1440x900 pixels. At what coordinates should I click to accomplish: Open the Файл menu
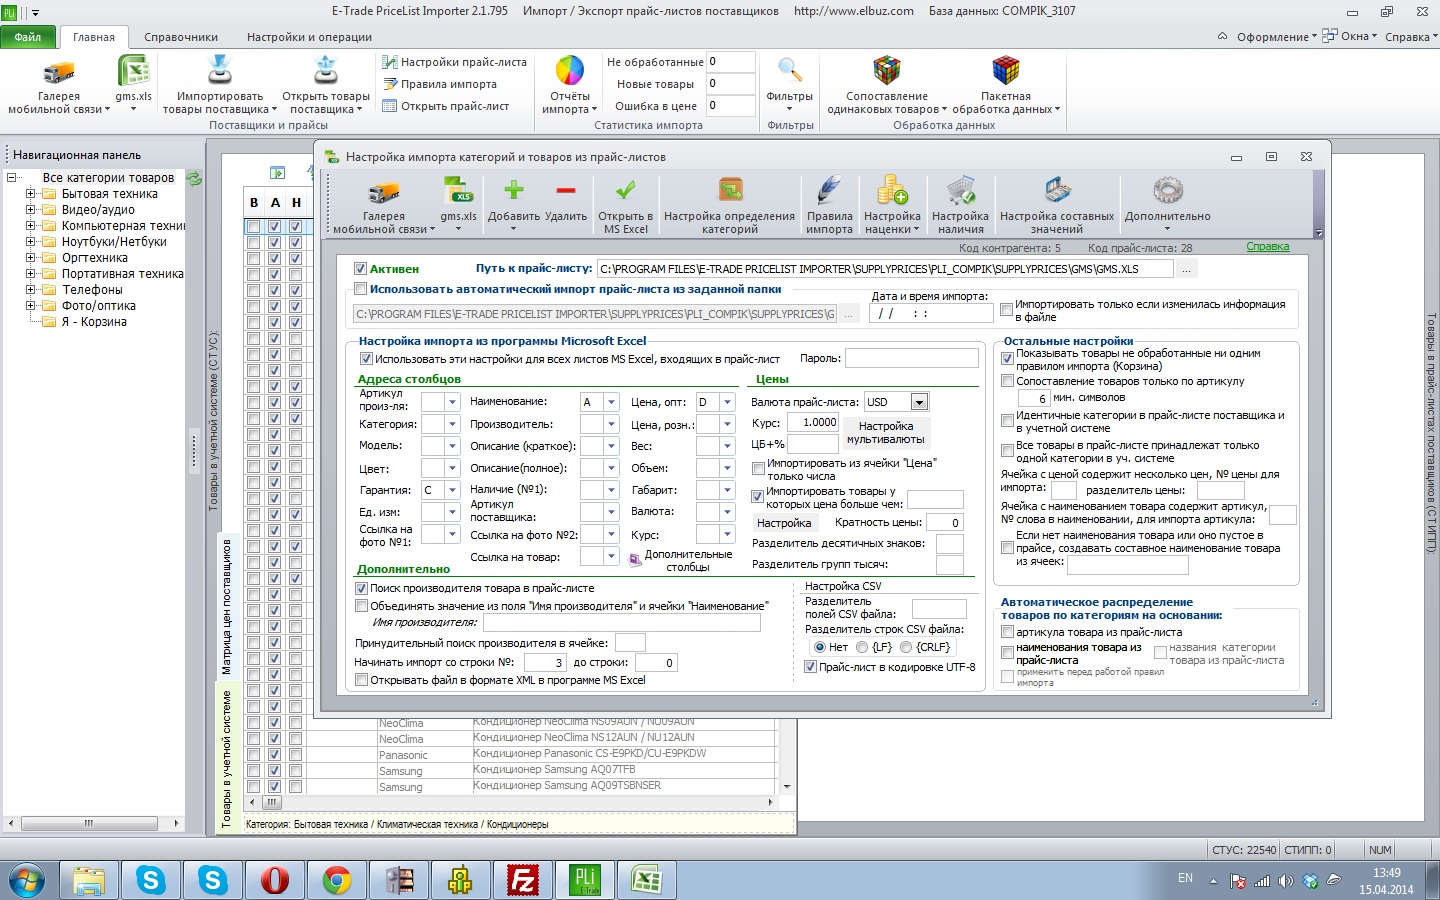(28, 37)
